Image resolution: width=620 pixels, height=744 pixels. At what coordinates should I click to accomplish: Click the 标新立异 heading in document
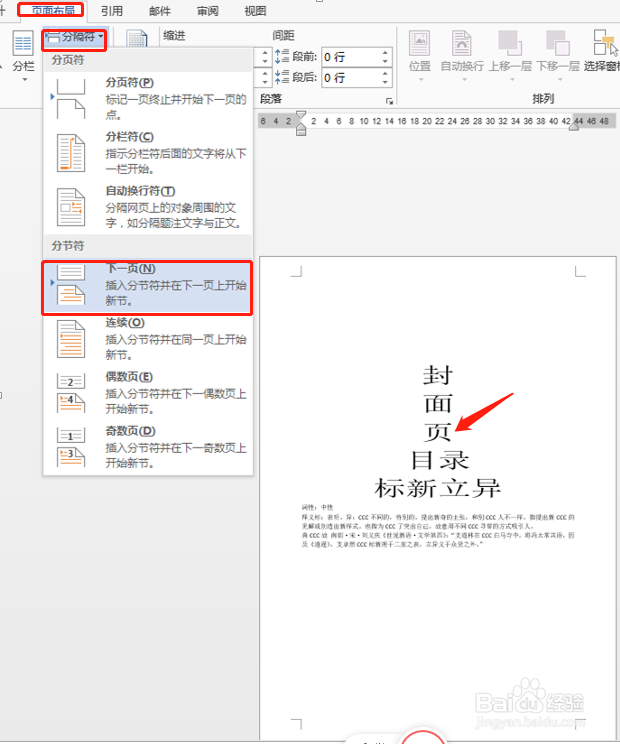pyautogui.click(x=437, y=488)
